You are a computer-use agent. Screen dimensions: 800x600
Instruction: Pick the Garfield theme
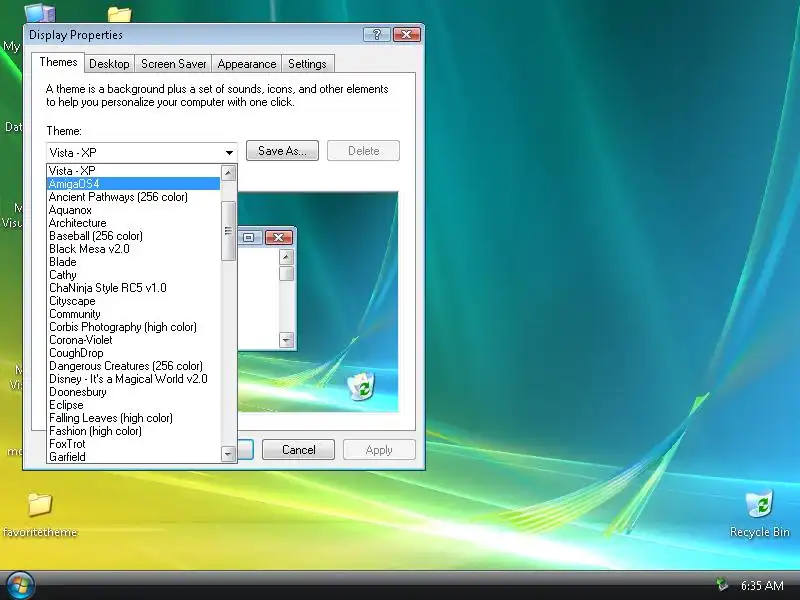coord(134,457)
